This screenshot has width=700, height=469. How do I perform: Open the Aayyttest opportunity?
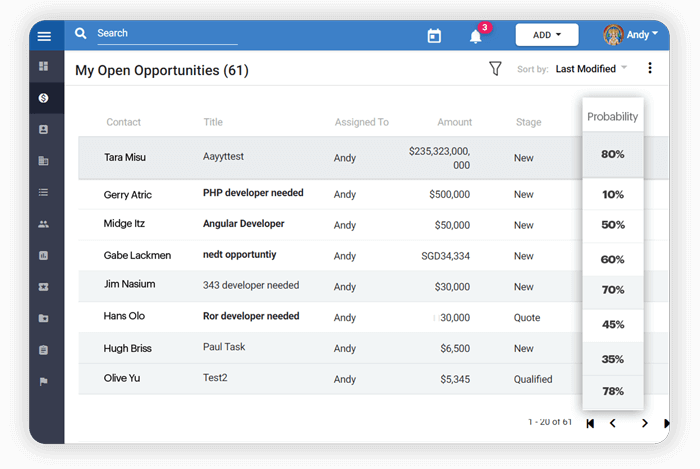(x=223, y=157)
